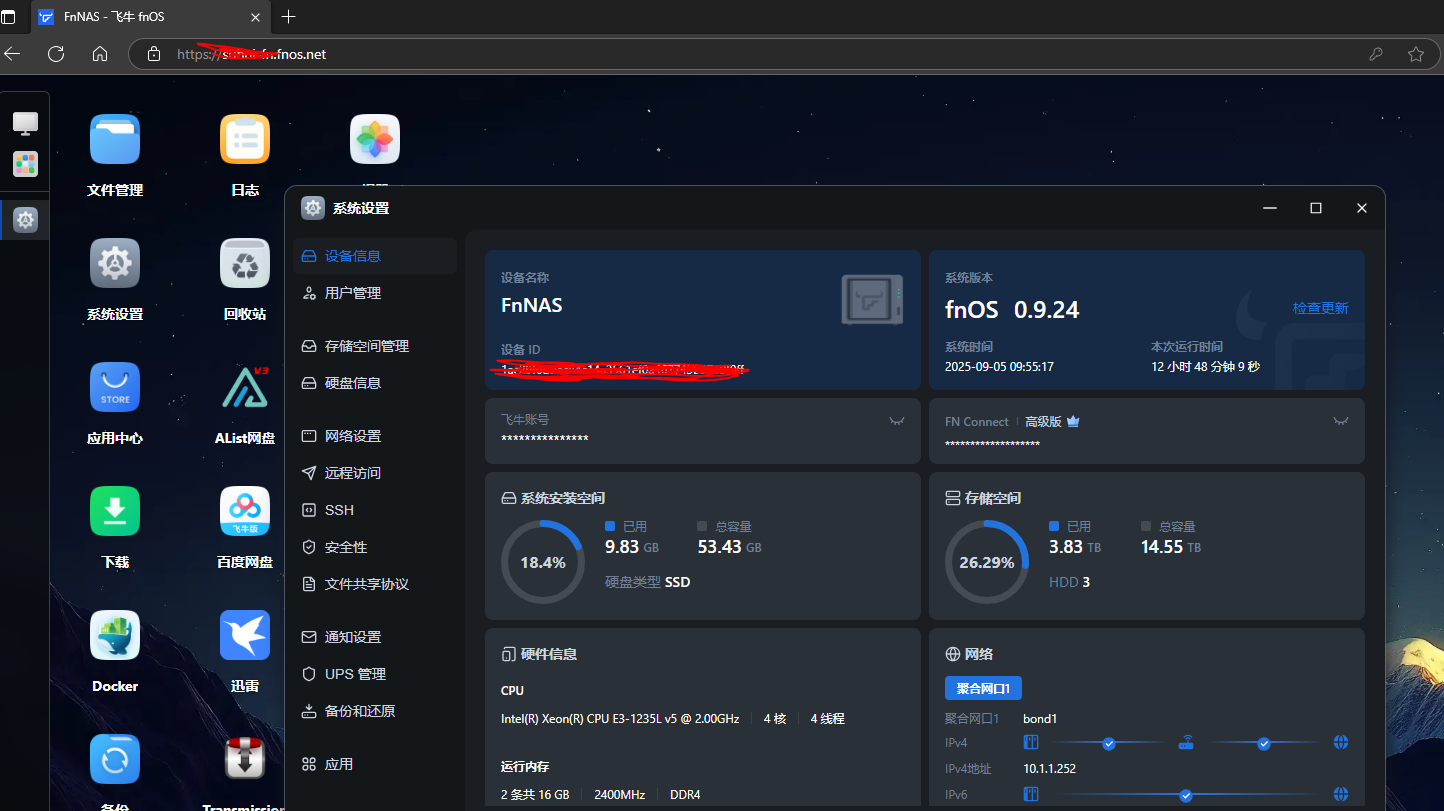
Task: Open 用户管理 in settings sidebar
Action: tap(352, 293)
